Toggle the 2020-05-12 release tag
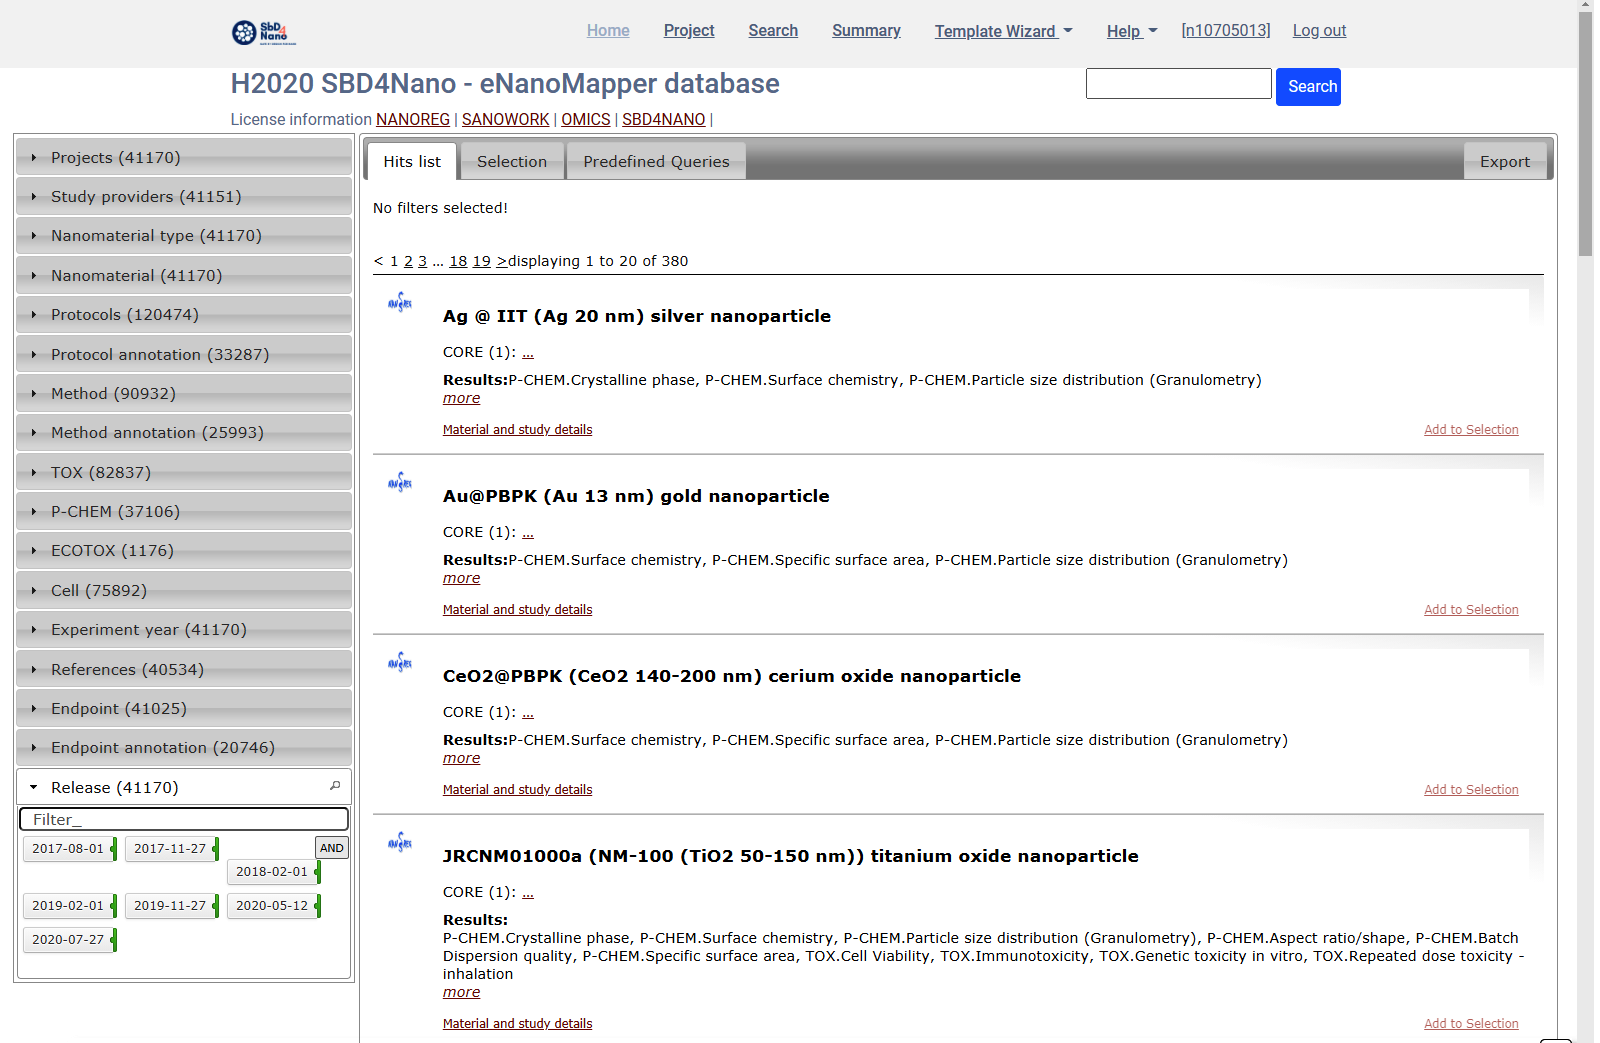The height and width of the screenshot is (1043, 1600). (272, 906)
